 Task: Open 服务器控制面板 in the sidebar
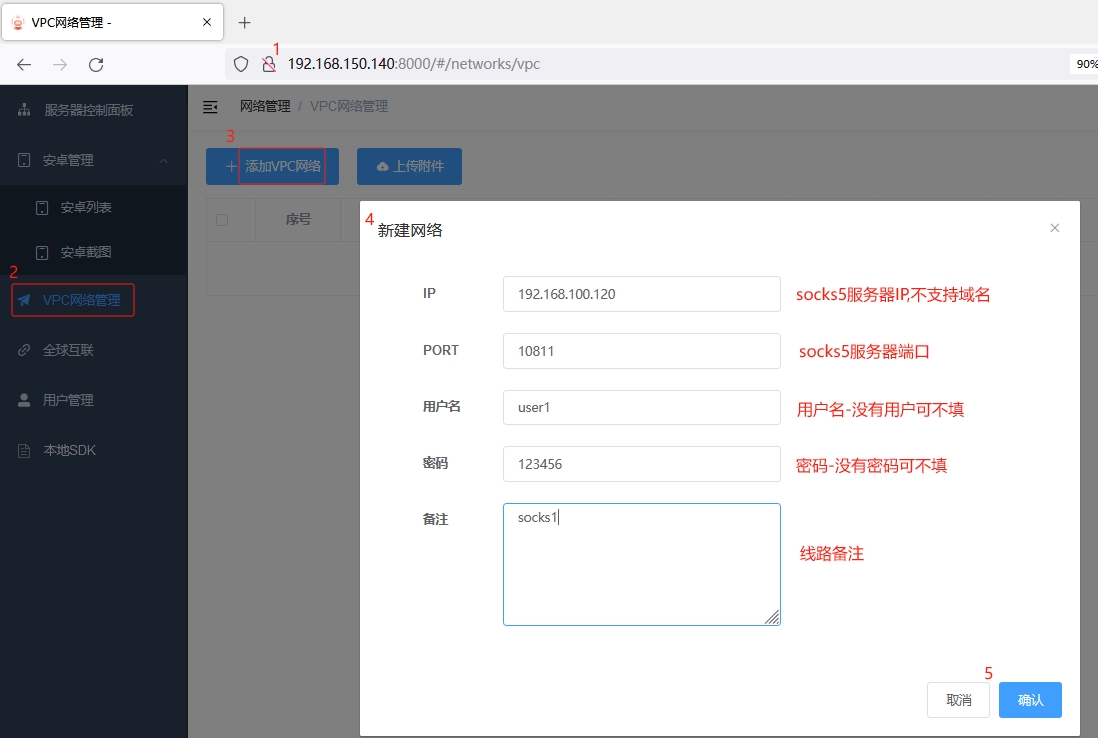coord(88,110)
